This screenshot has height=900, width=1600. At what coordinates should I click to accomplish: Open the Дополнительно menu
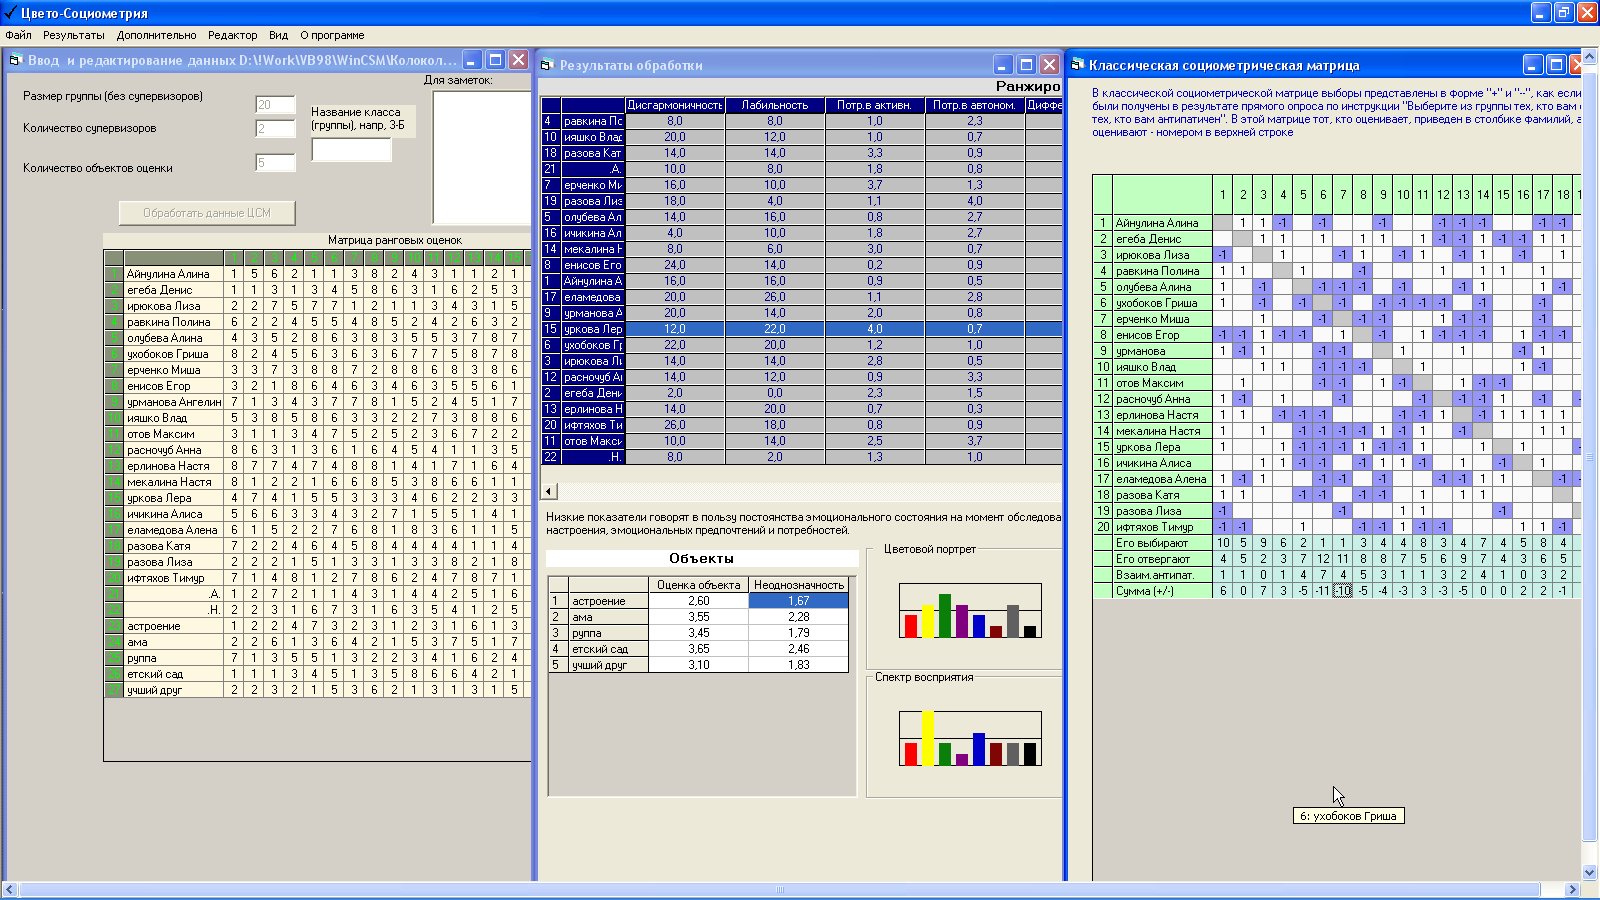[156, 35]
